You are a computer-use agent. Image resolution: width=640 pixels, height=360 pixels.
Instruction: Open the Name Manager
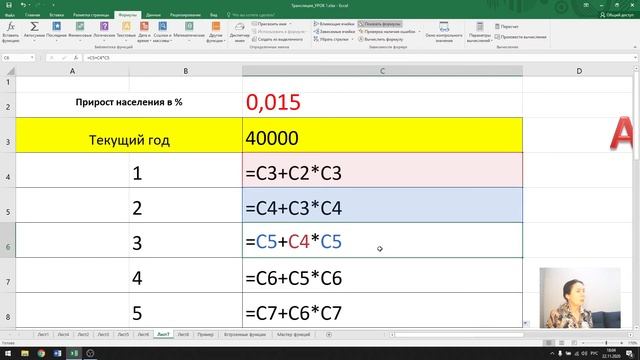(240, 32)
